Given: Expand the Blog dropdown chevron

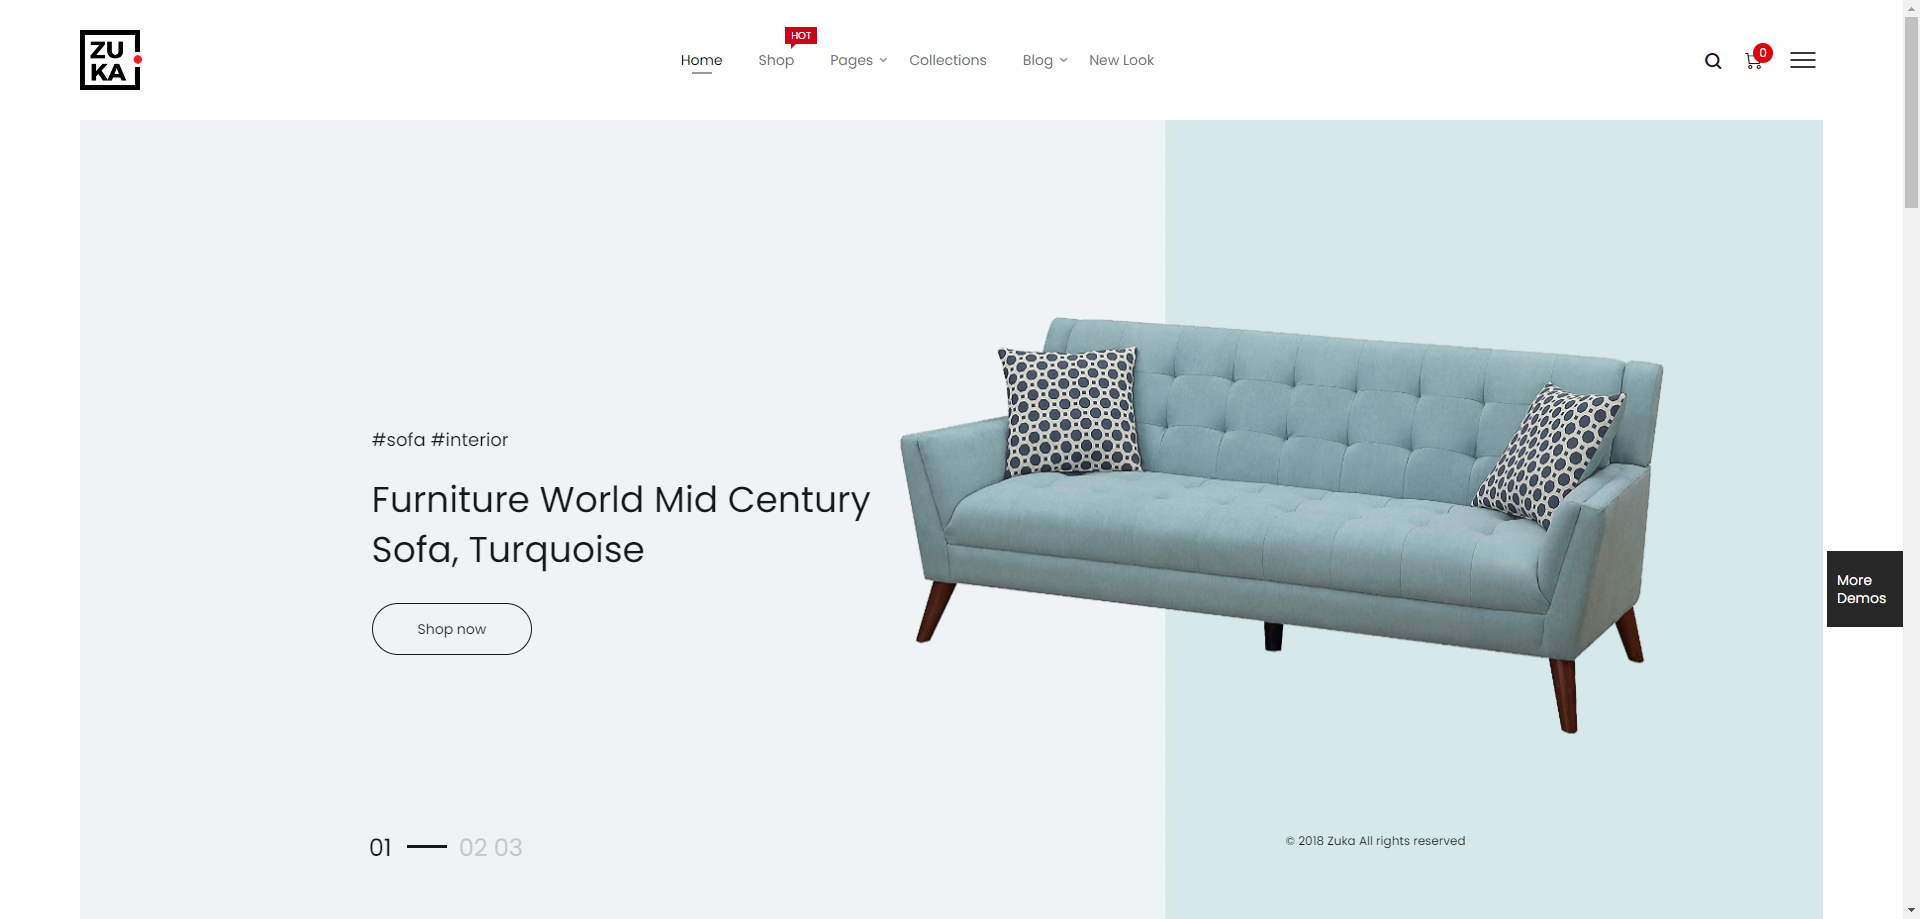Looking at the screenshot, I should pos(1063,60).
